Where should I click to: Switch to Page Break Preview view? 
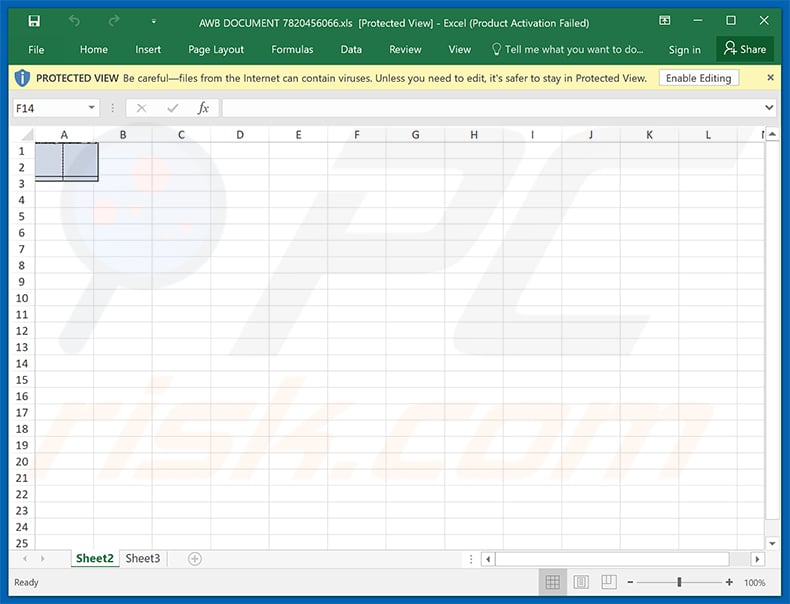[x=609, y=582]
